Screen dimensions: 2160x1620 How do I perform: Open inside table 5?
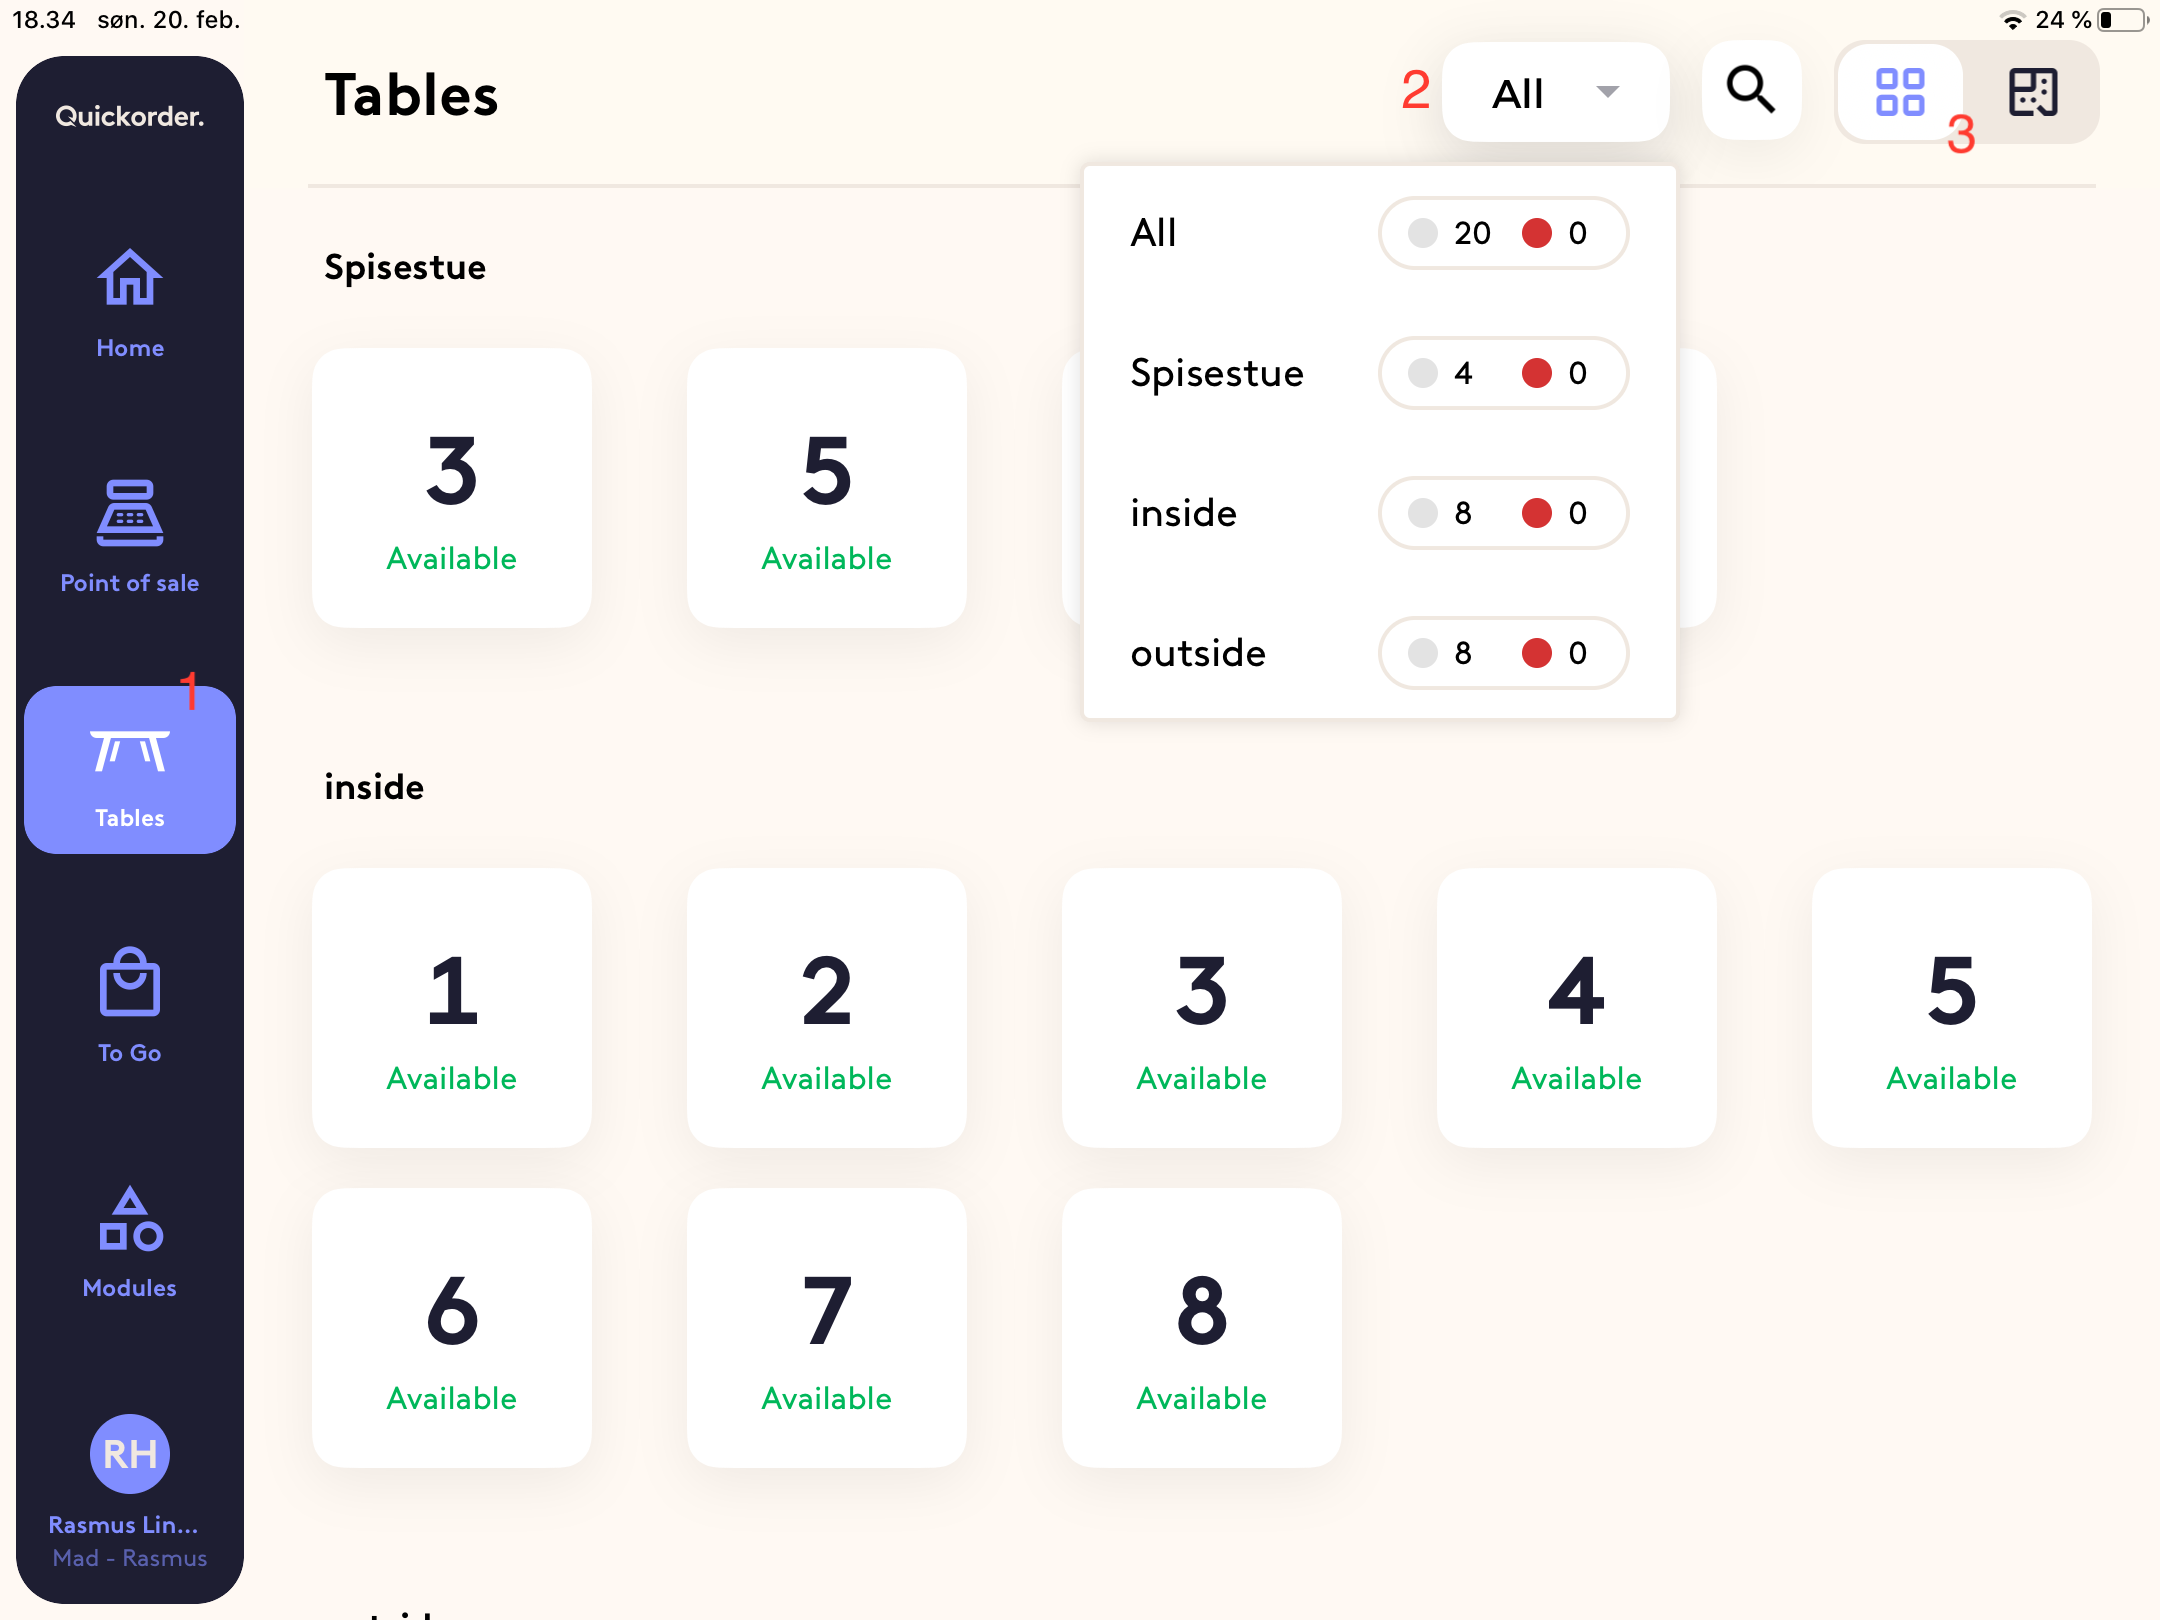click(1952, 1008)
